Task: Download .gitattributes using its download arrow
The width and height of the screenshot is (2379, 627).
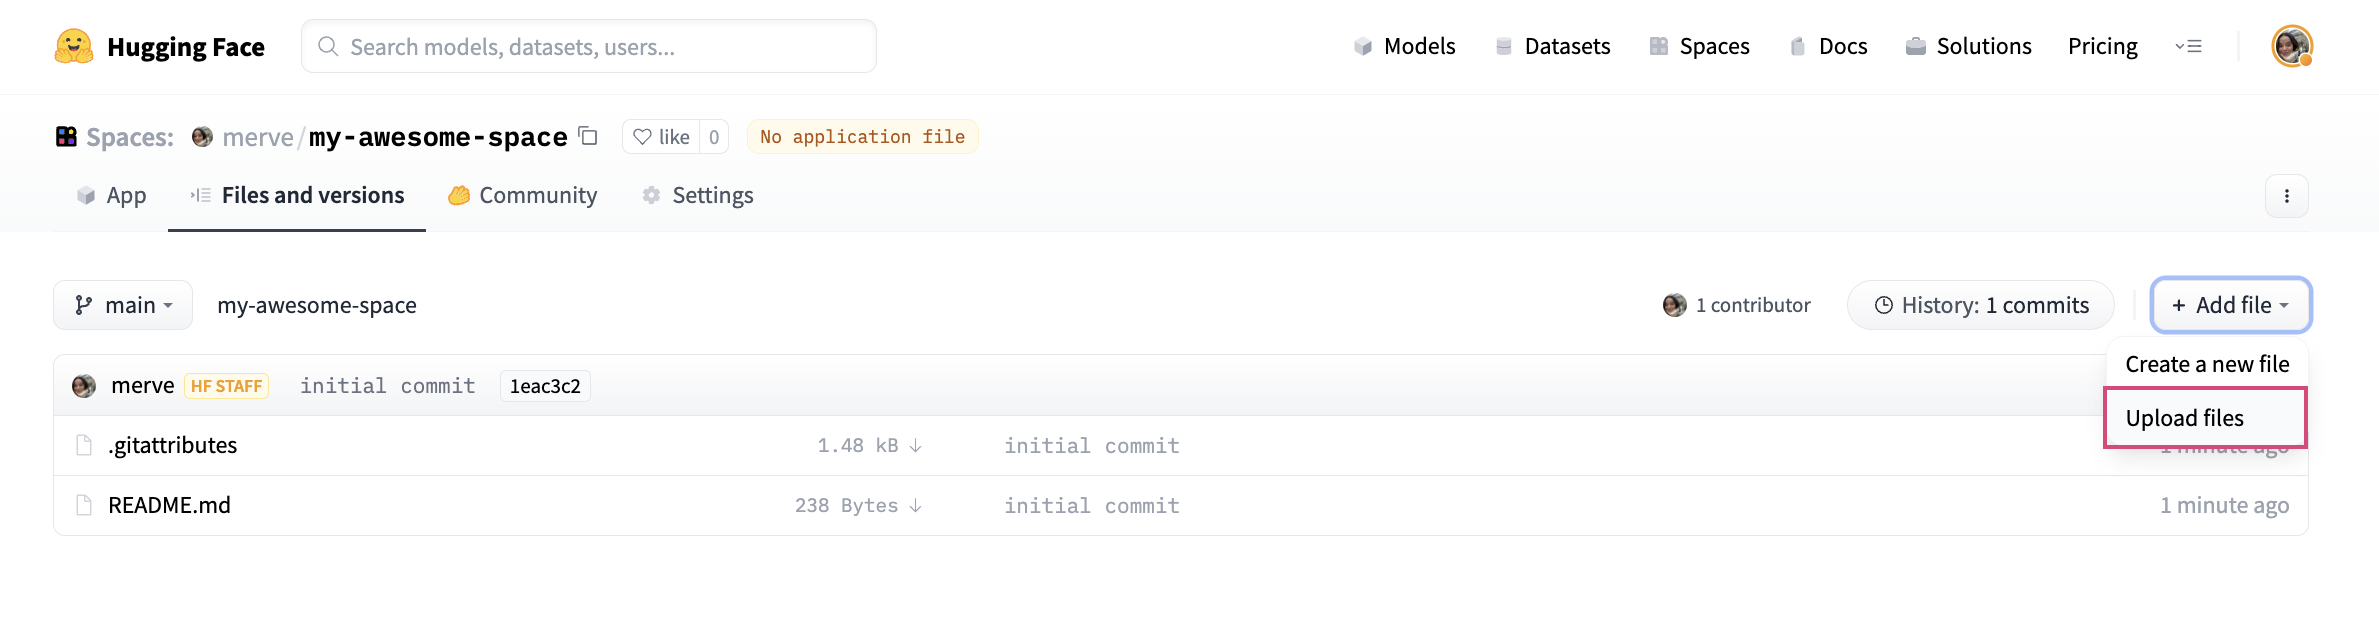Action: (x=915, y=446)
